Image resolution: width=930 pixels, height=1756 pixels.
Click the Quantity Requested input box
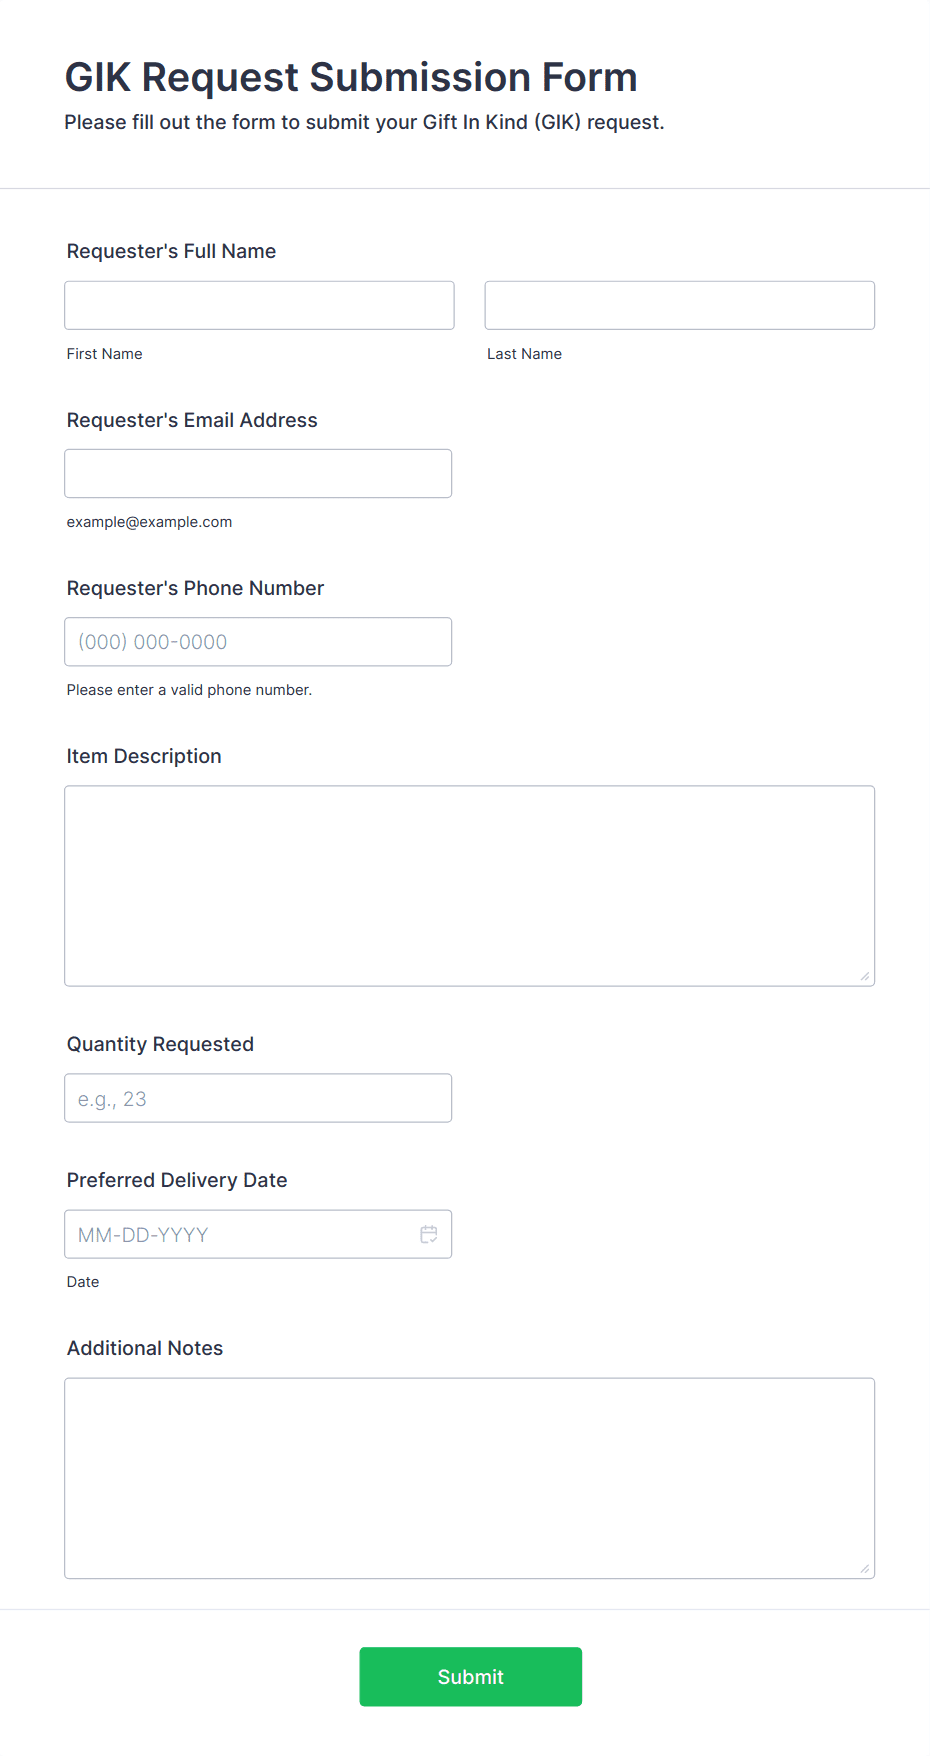[x=258, y=1098]
